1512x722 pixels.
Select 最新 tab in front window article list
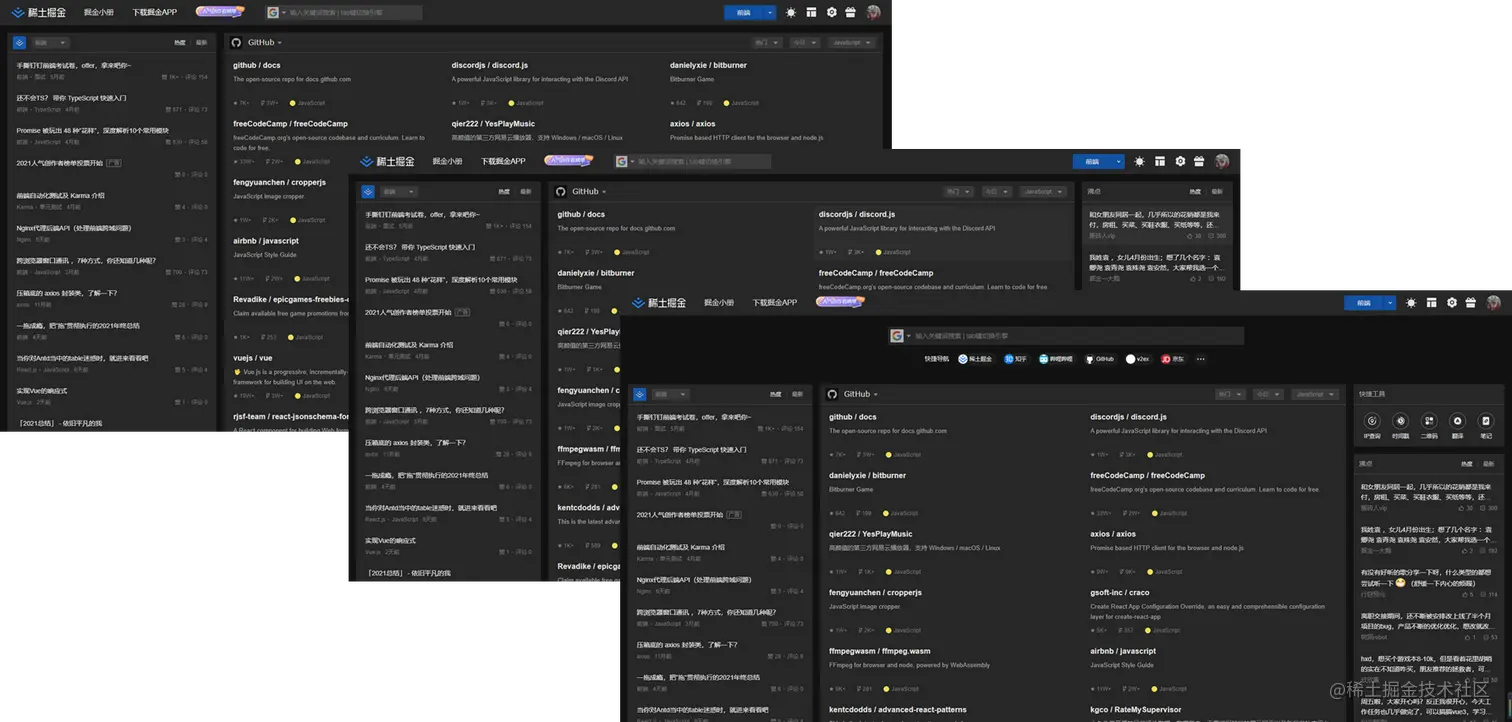[x=797, y=394]
